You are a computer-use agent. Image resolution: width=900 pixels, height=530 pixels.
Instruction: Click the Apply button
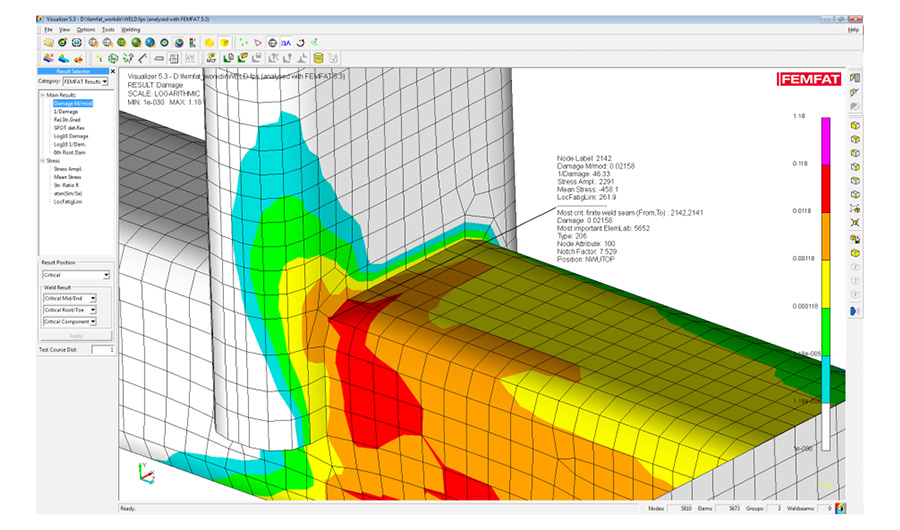coord(76,335)
